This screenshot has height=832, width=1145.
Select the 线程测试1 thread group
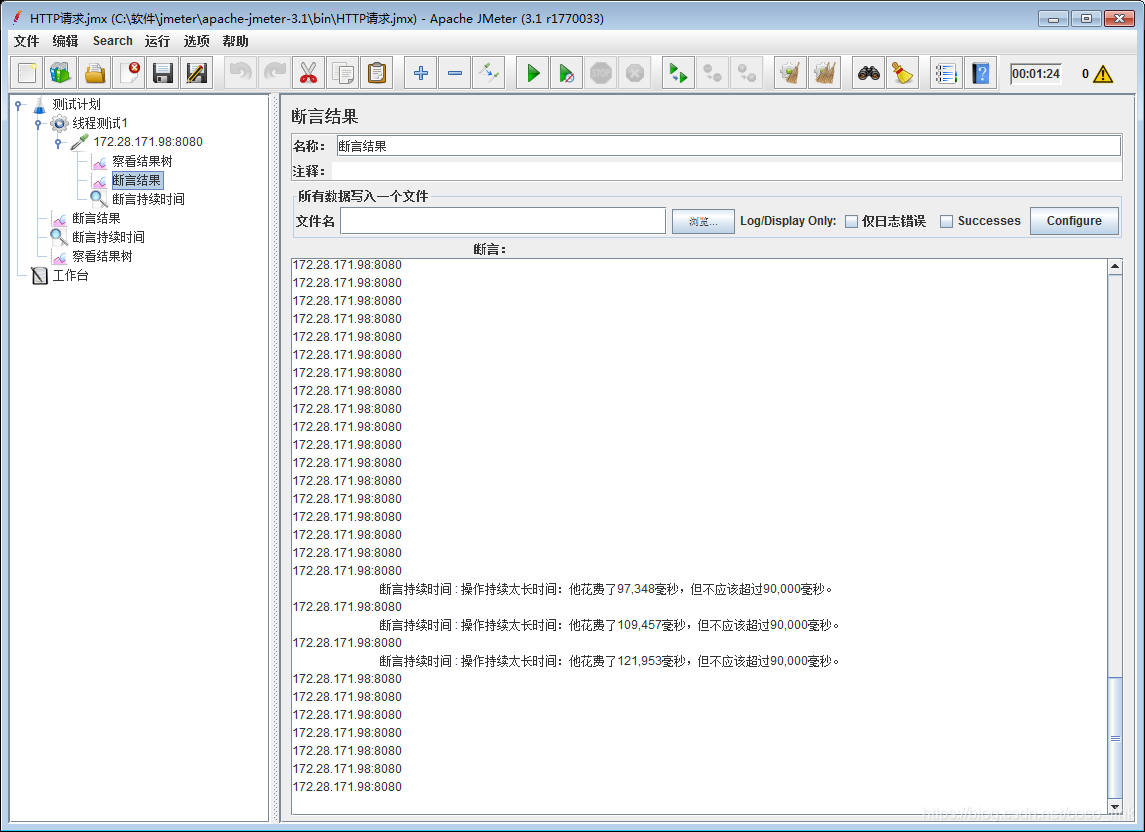99,123
